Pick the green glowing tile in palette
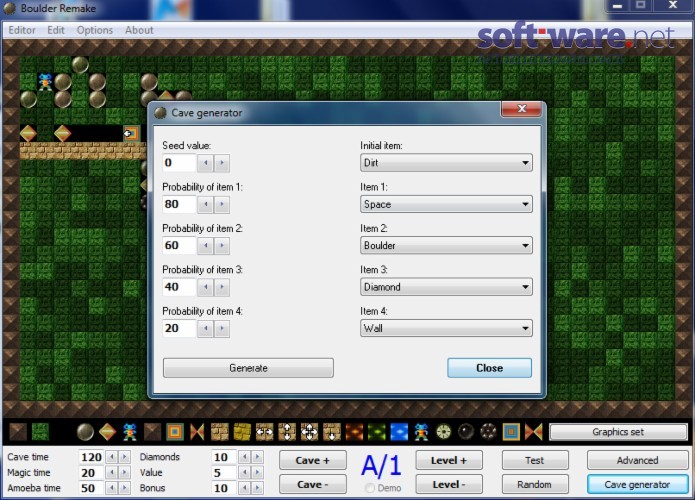This screenshot has height=500, width=695. coord(376,431)
